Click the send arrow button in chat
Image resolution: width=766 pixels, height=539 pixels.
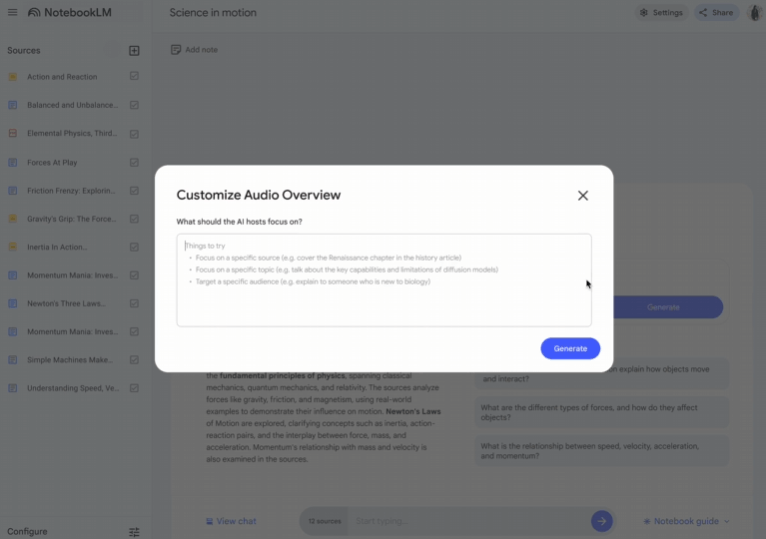click(x=601, y=521)
